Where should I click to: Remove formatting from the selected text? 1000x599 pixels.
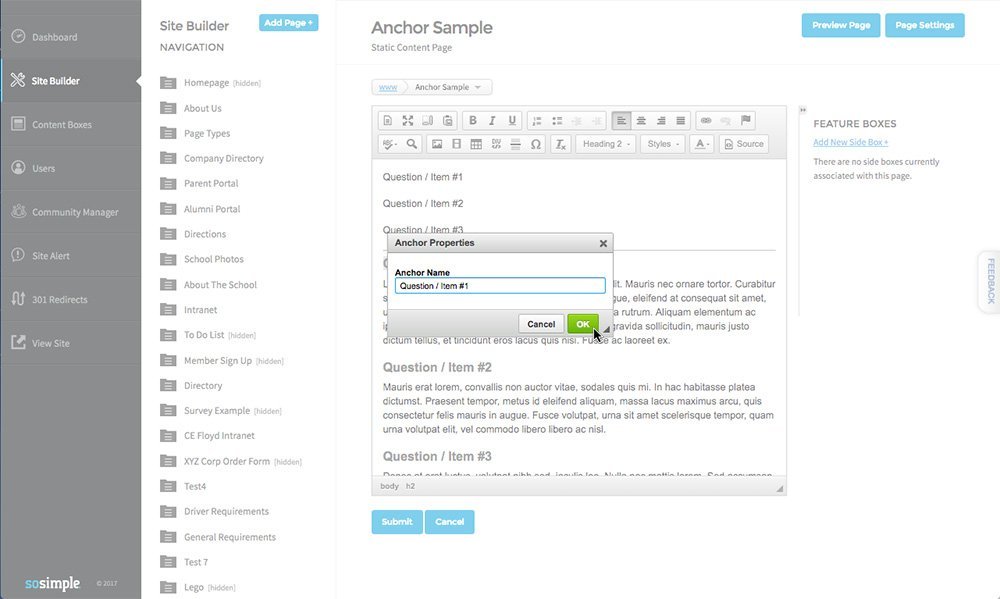pyautogui.click(x=560, y=144)
